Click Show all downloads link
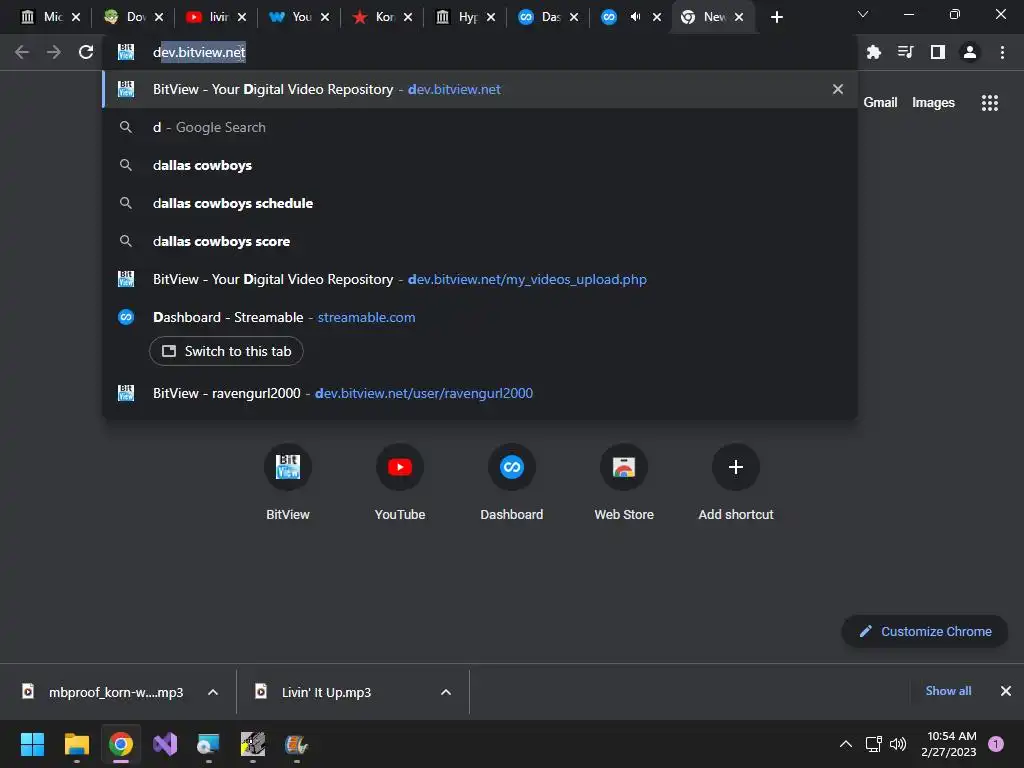The image size is (1024, 768). pyautogui.click(x=948, y=691)
